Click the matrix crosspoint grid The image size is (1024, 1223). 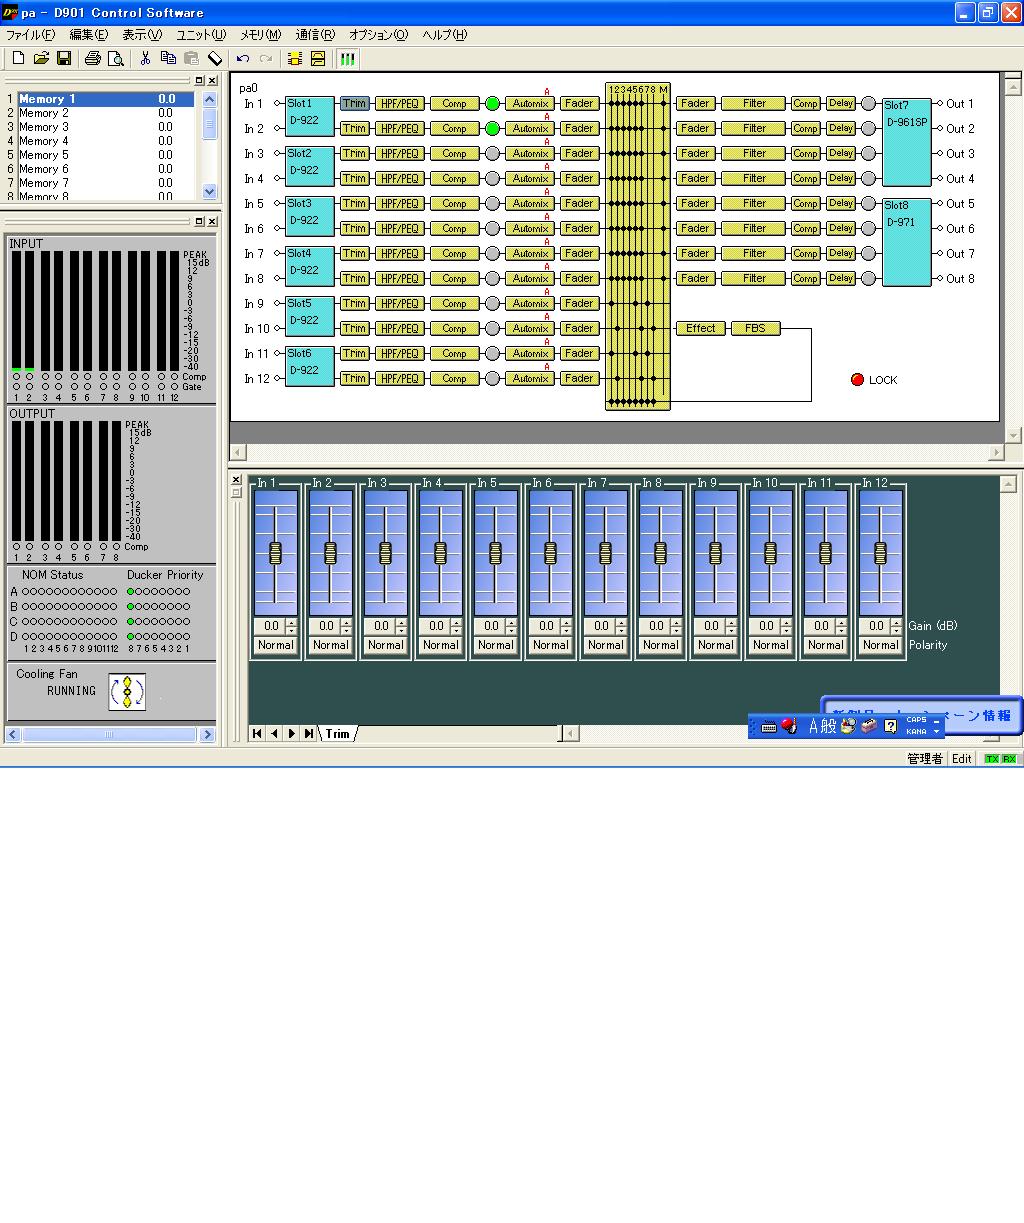pos(637,247)
